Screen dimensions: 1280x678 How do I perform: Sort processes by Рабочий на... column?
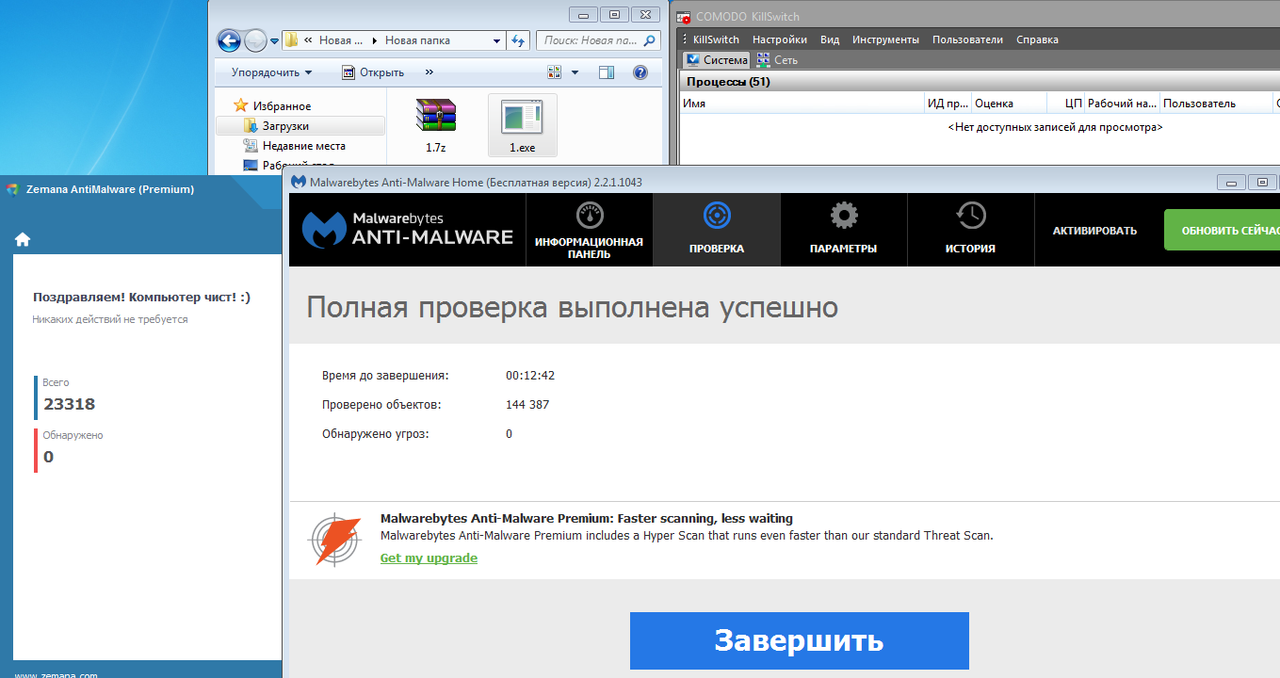(x=1122, y=103)
